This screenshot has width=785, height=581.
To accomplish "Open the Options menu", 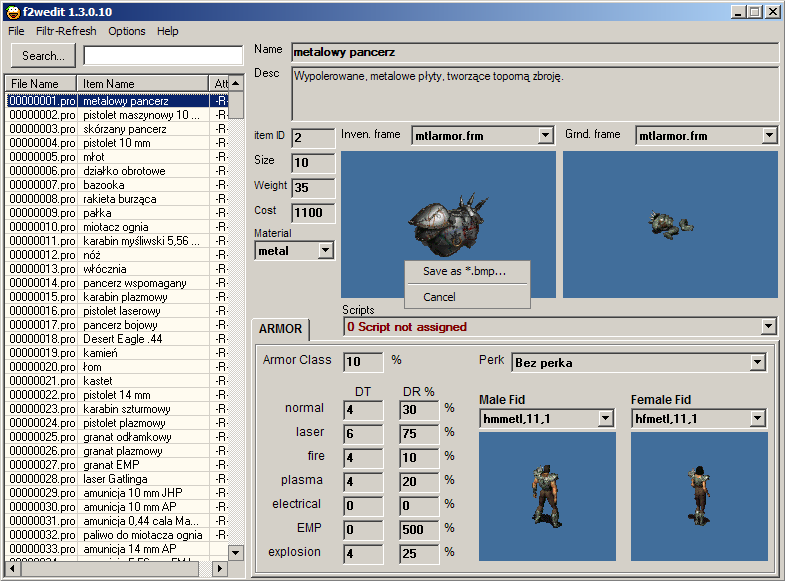I will click(127, 31).
